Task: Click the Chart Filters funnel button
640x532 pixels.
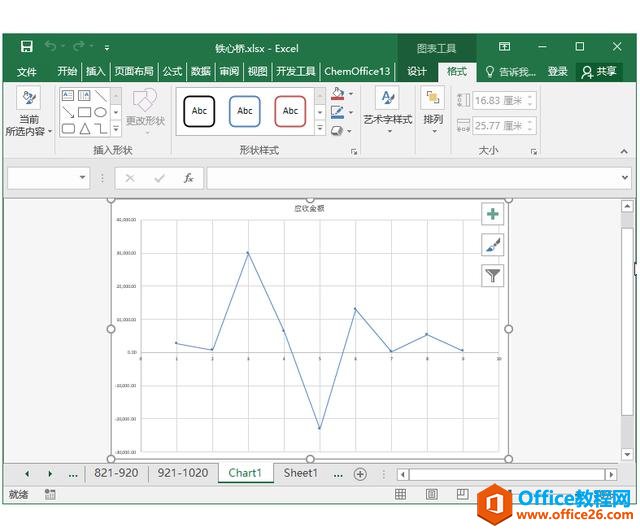Action: pyautogui.click(x=493, y=276)
